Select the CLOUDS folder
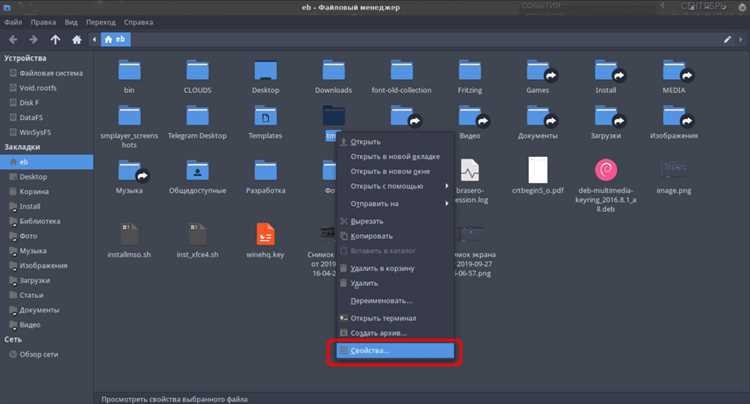The image size is (750, 404). point(198,76)
